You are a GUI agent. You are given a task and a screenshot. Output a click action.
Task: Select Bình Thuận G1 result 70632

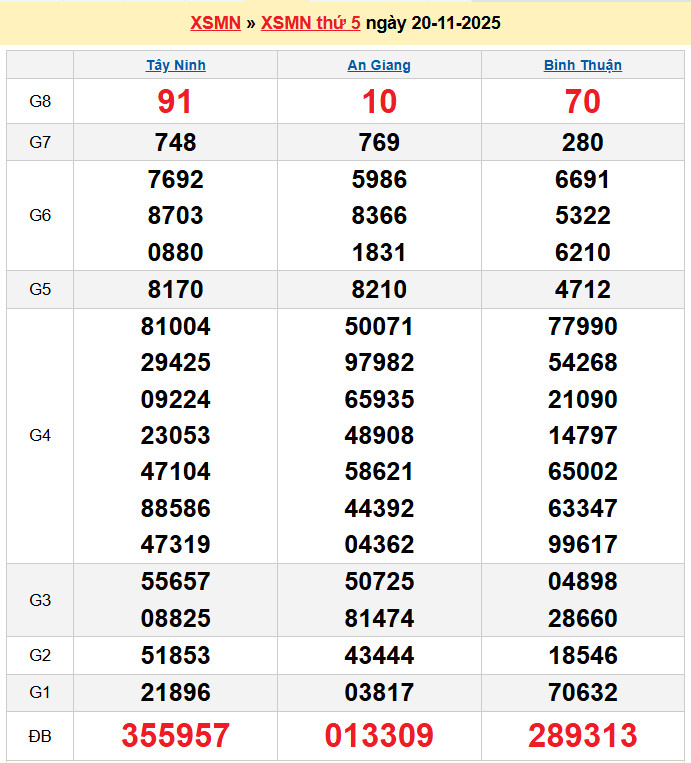tap(583, 692)
